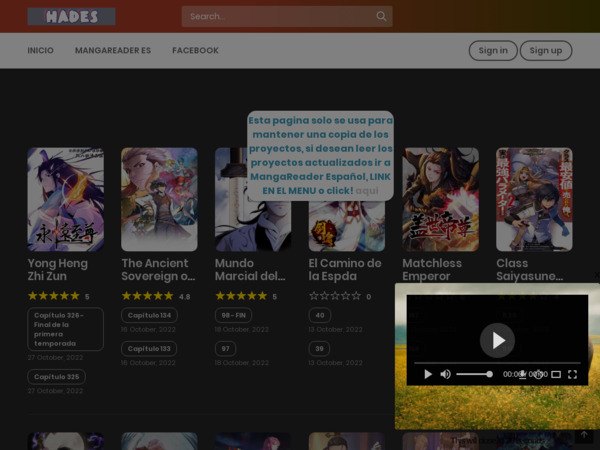Click the rating value 4.8
Image resolution: width=600 pixels, height=450 pixels.
pos(184,297)
